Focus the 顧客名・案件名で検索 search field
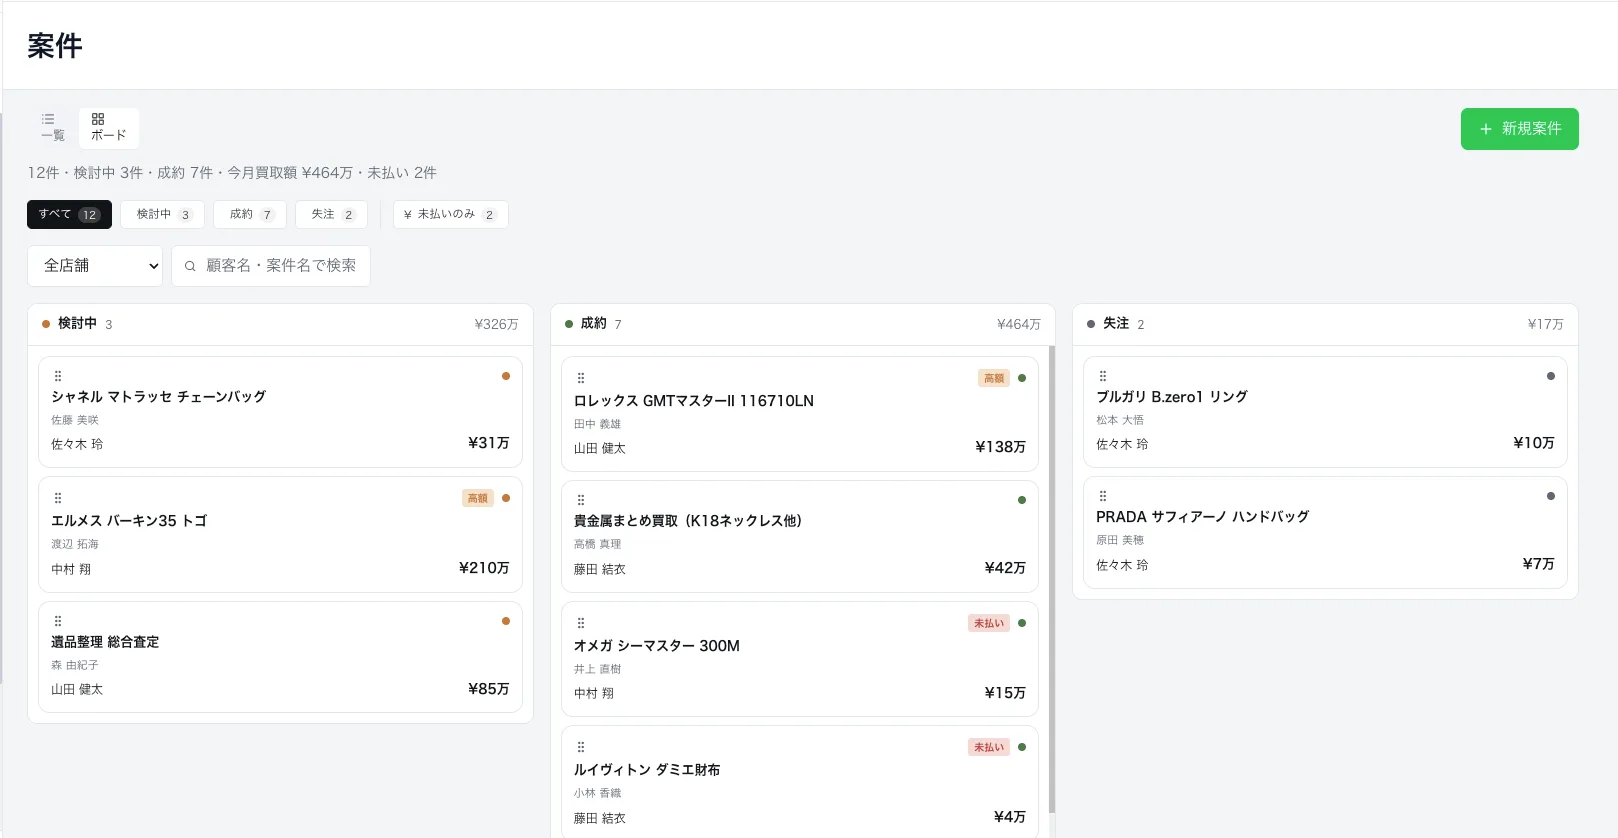Screen dimensions: 1618x838 tap(271, 266)
